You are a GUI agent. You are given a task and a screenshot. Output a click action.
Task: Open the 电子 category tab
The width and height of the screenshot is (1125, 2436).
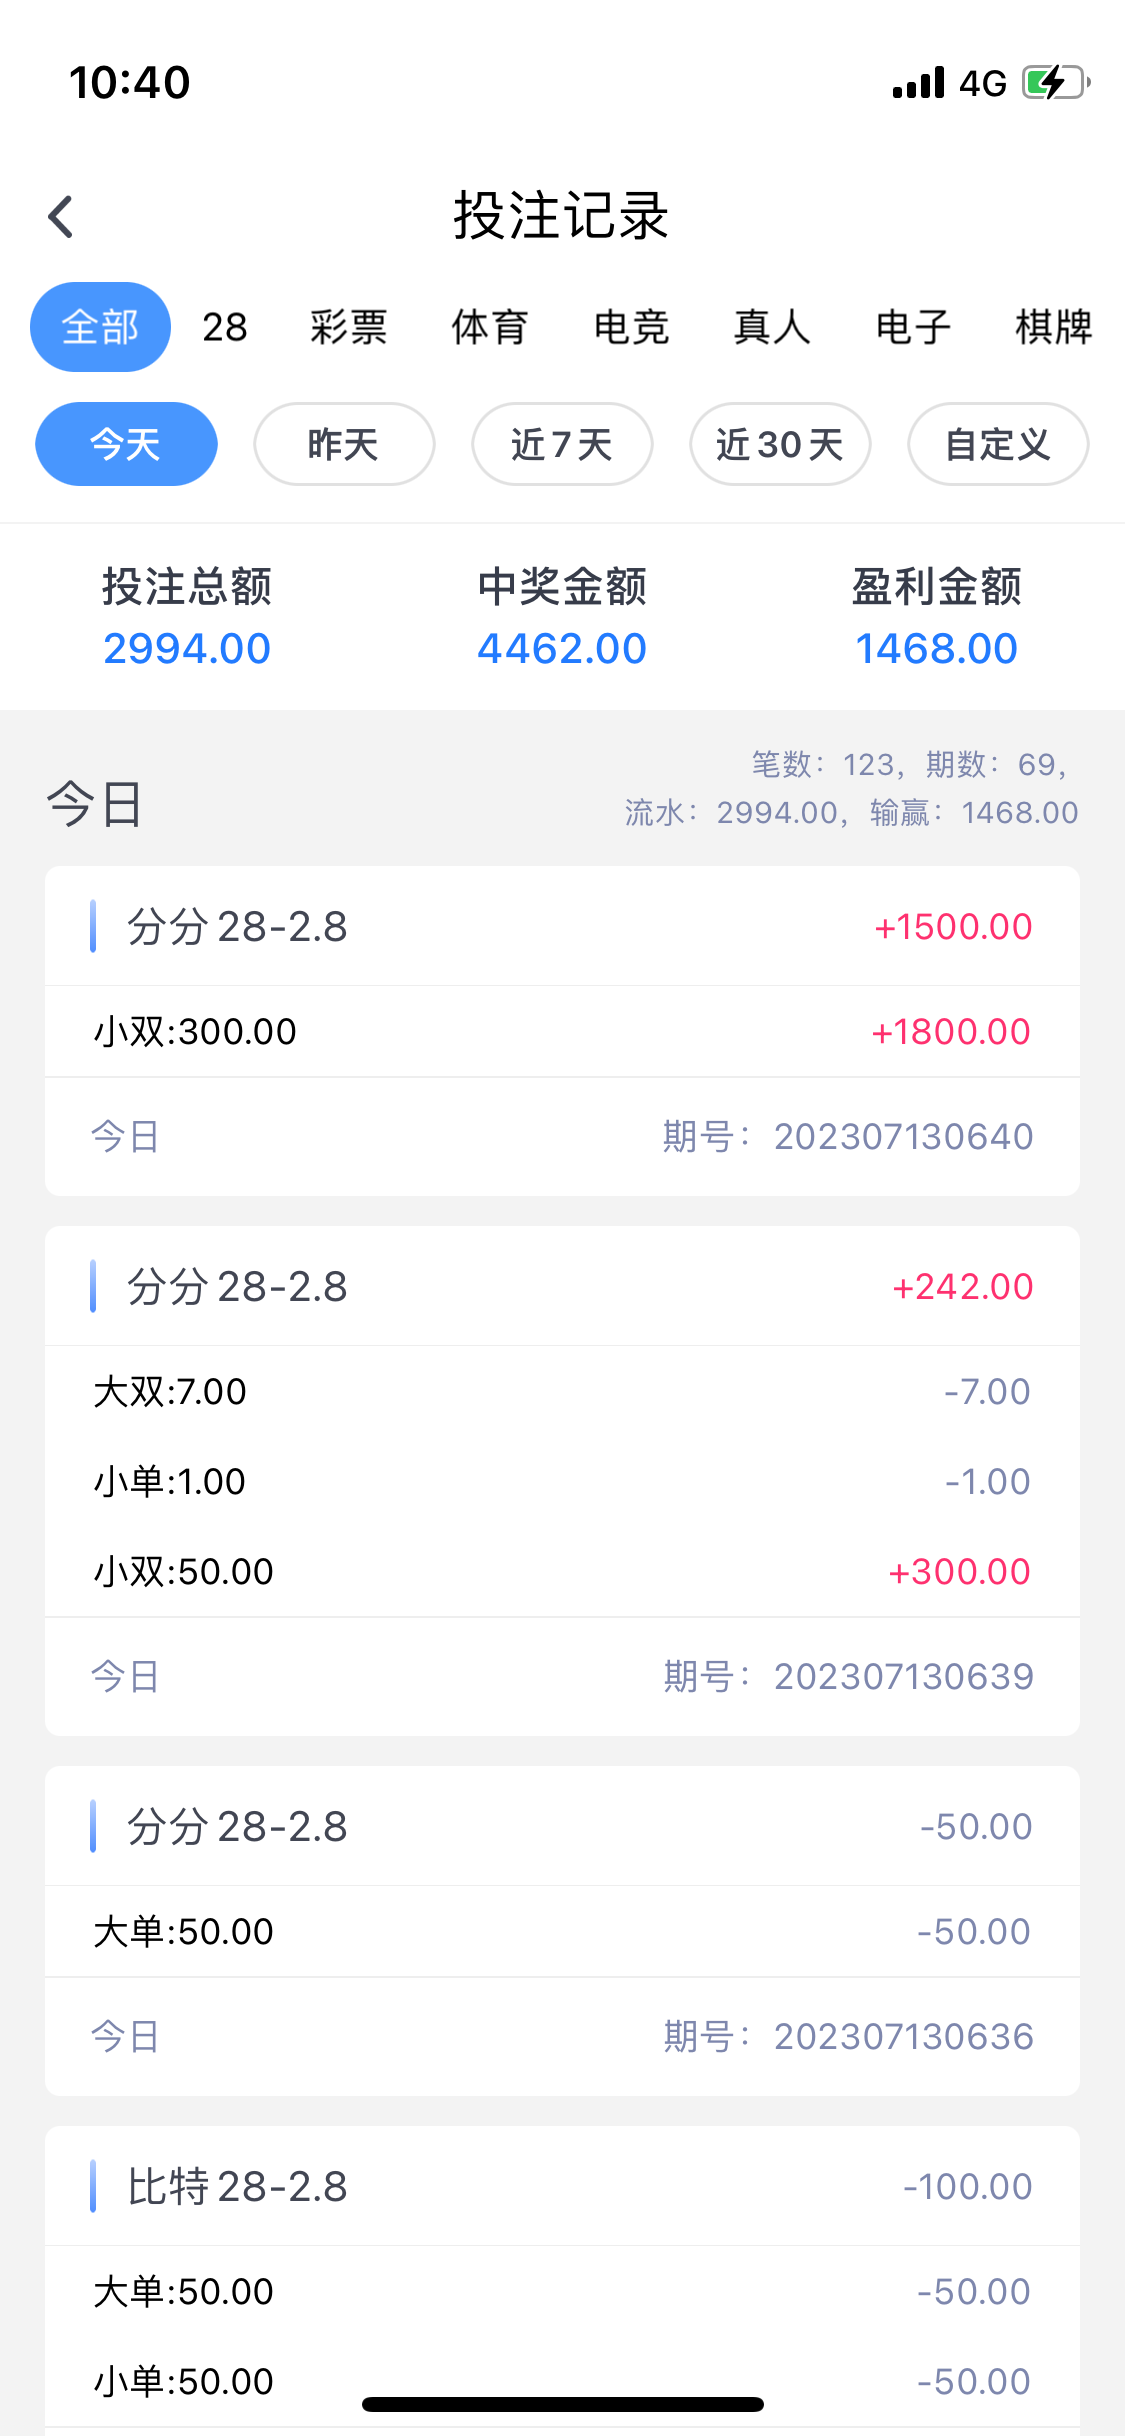click(x=913, y=327)
